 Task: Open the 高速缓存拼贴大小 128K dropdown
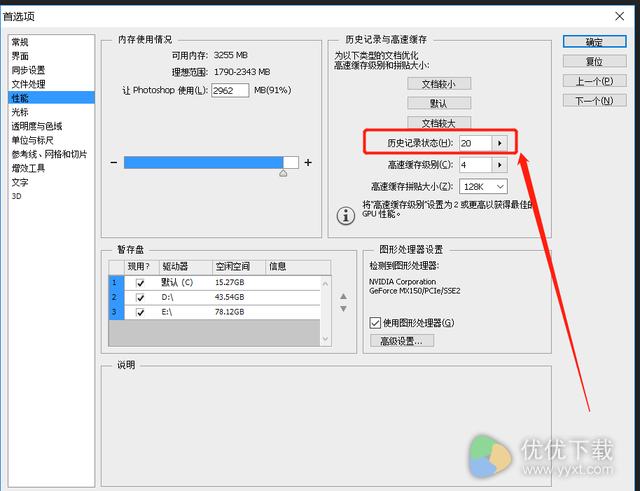pyautogui.click(x=483, y=187)
